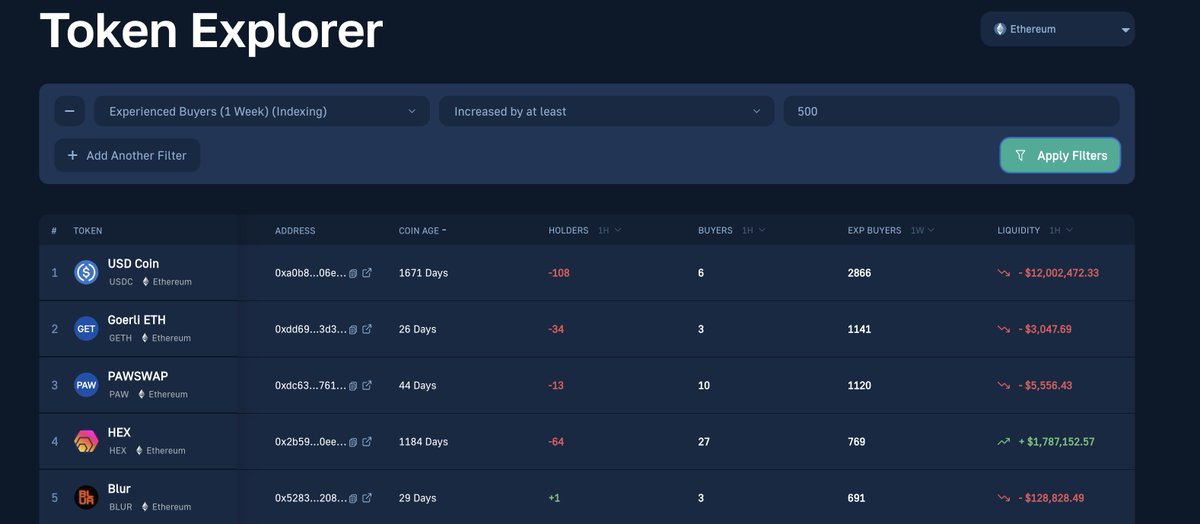Image resolution: width=1200 pixels, height=524 pixels.
Task: Change Buyers 1H timeframe dropdown
Action: pos(754,231)
